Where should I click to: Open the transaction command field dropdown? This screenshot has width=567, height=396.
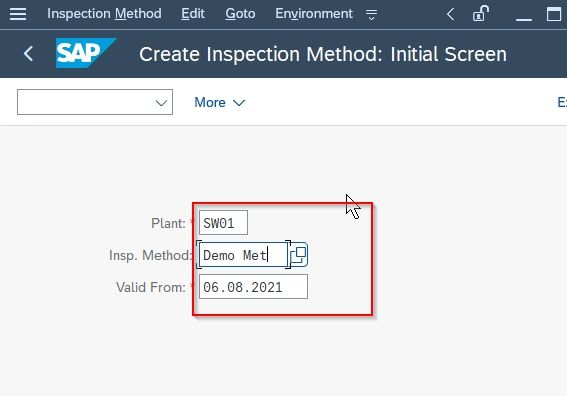click(x=95, y=102)
